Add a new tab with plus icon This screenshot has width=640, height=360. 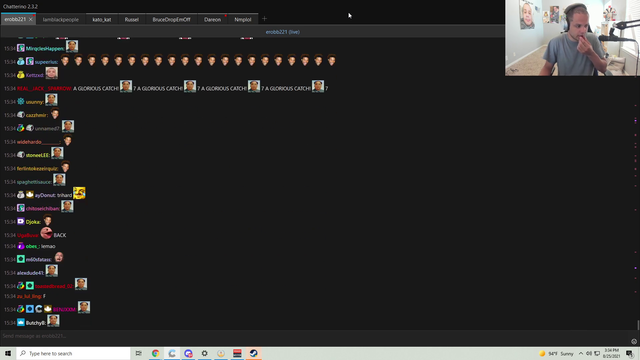tap(264, 19)
